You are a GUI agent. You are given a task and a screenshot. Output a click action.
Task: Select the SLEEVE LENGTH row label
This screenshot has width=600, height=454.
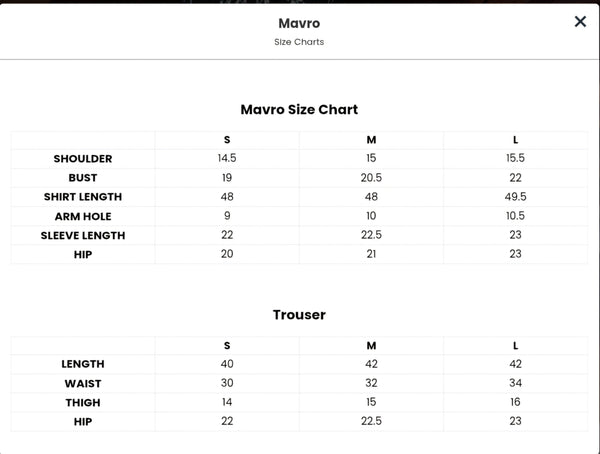(x=83, y=235)
